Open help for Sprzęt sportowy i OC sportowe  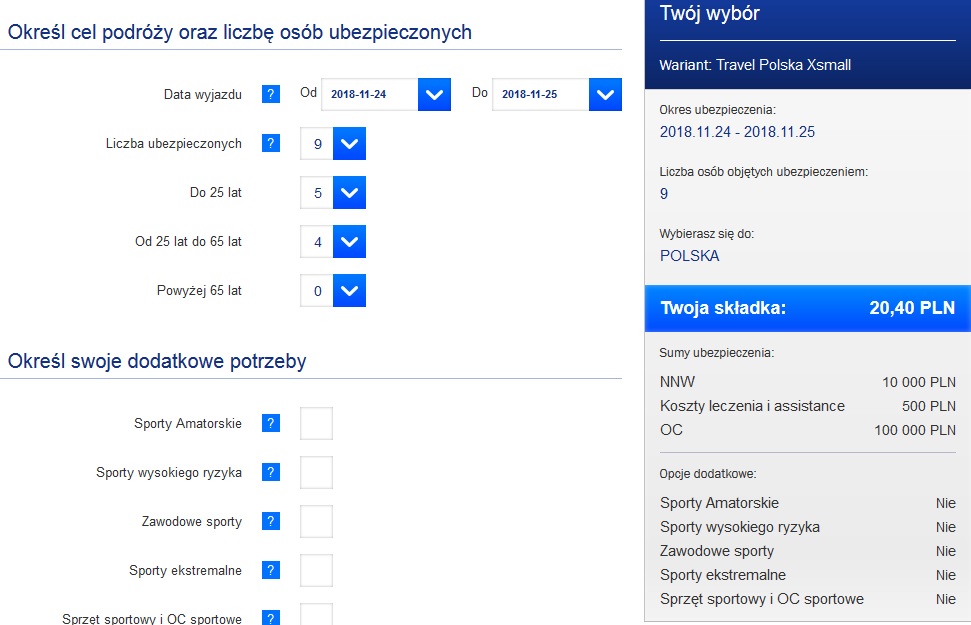coord(270,618)
